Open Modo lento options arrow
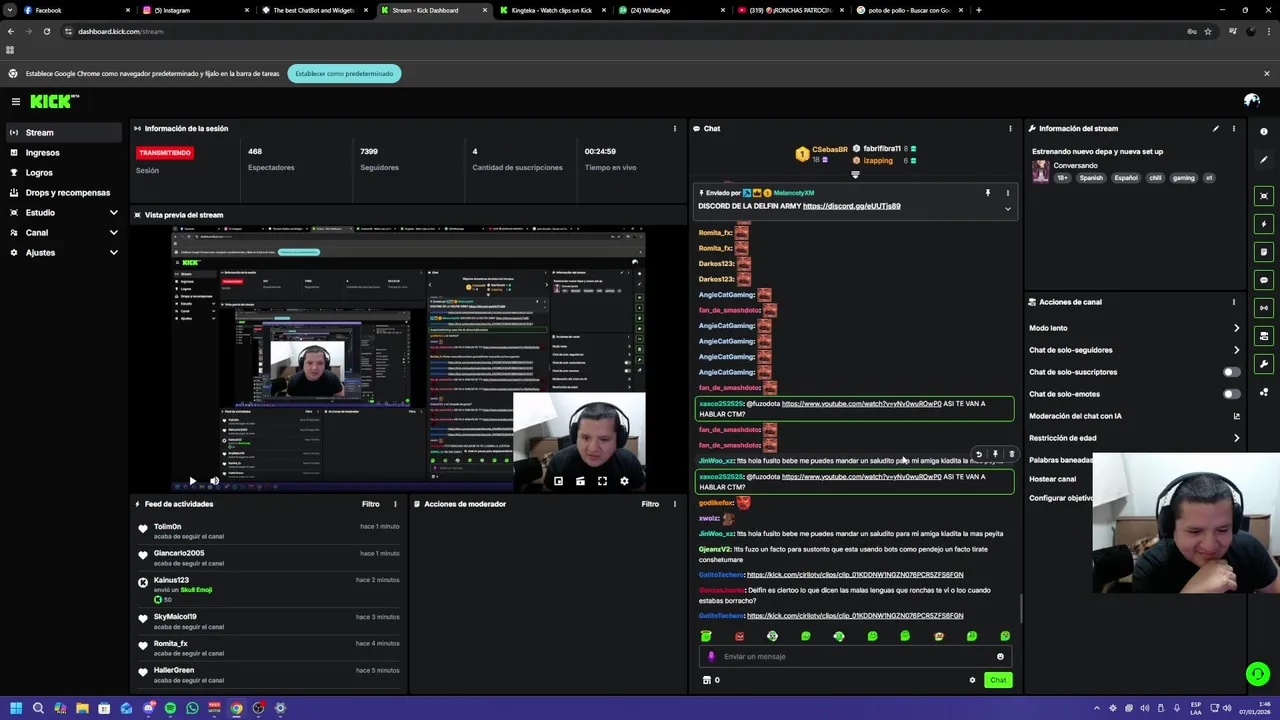Viewport: 1280px width, 720px height. (1236, 328)
